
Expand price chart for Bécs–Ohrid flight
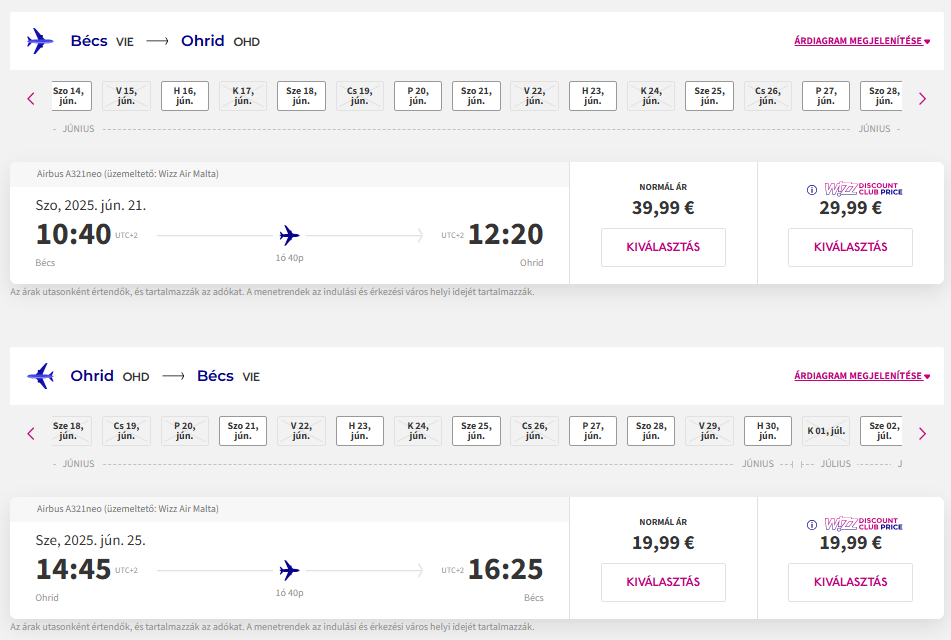coord(862,42)
